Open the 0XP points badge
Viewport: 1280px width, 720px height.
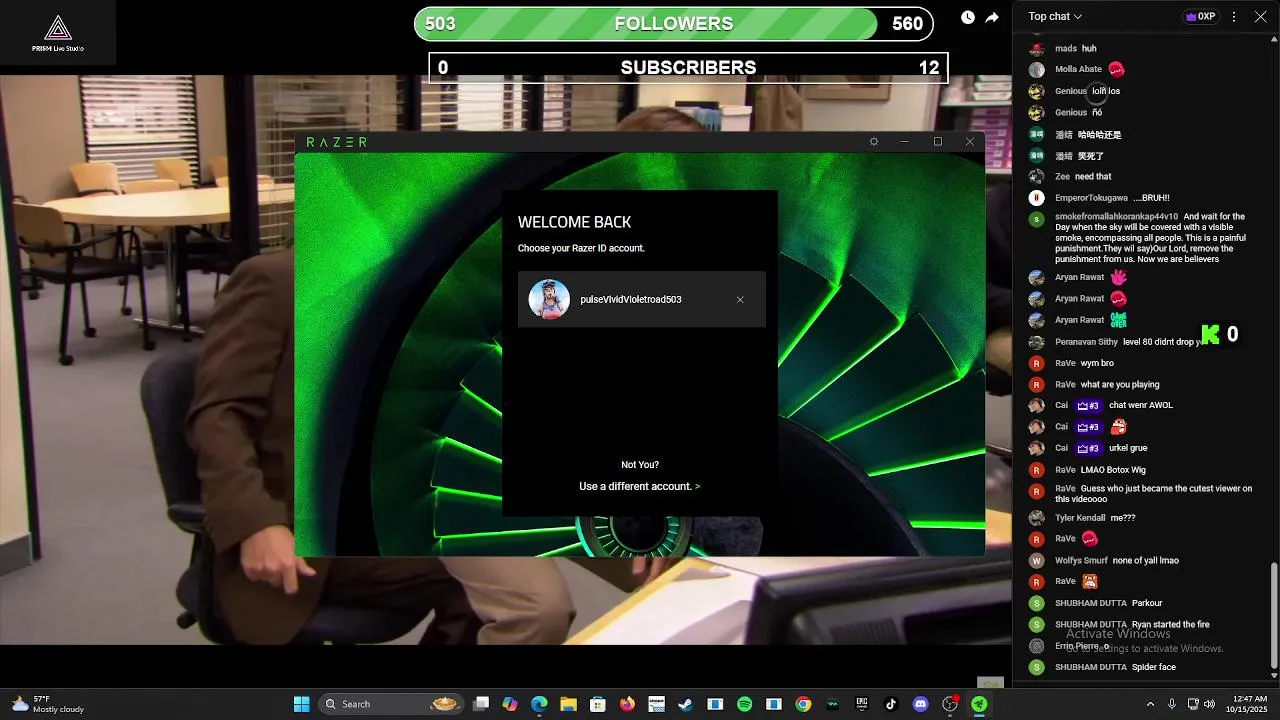click(1200, 16)
